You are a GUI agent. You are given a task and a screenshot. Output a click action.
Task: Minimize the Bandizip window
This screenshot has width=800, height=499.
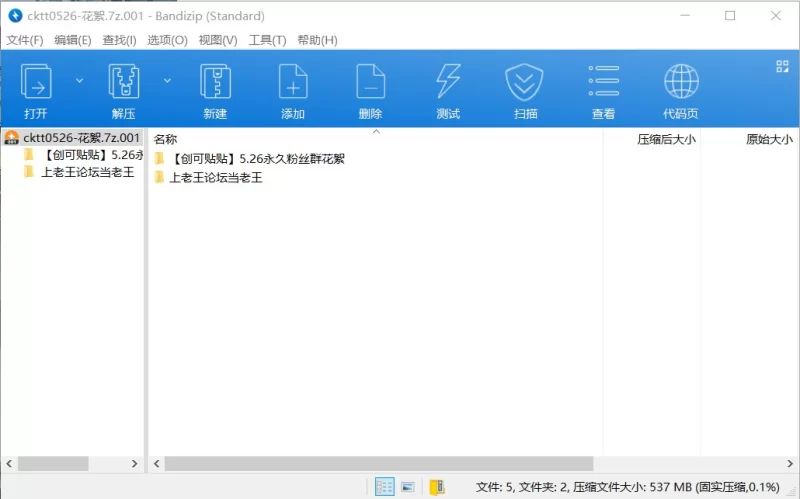pyautogui.click(x=685, y=16)
